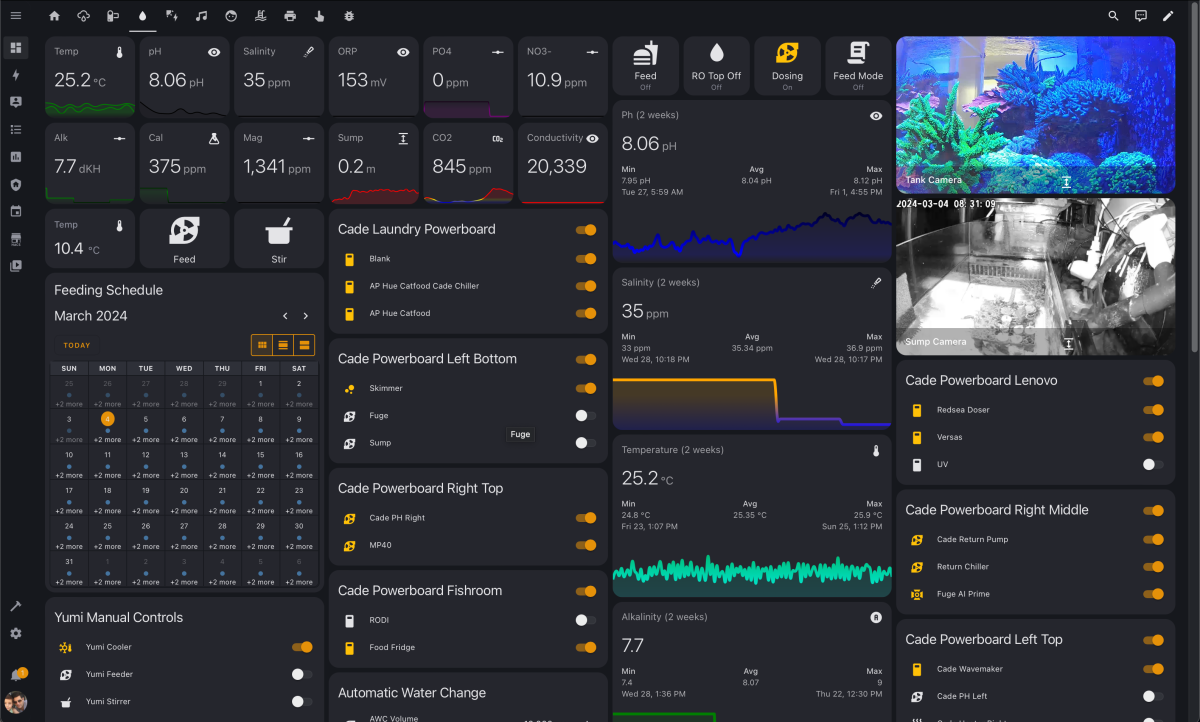This screenshot has width=1200, height=722.
Task: Open the Tank Camera feed
Action: coord(1035,115)
